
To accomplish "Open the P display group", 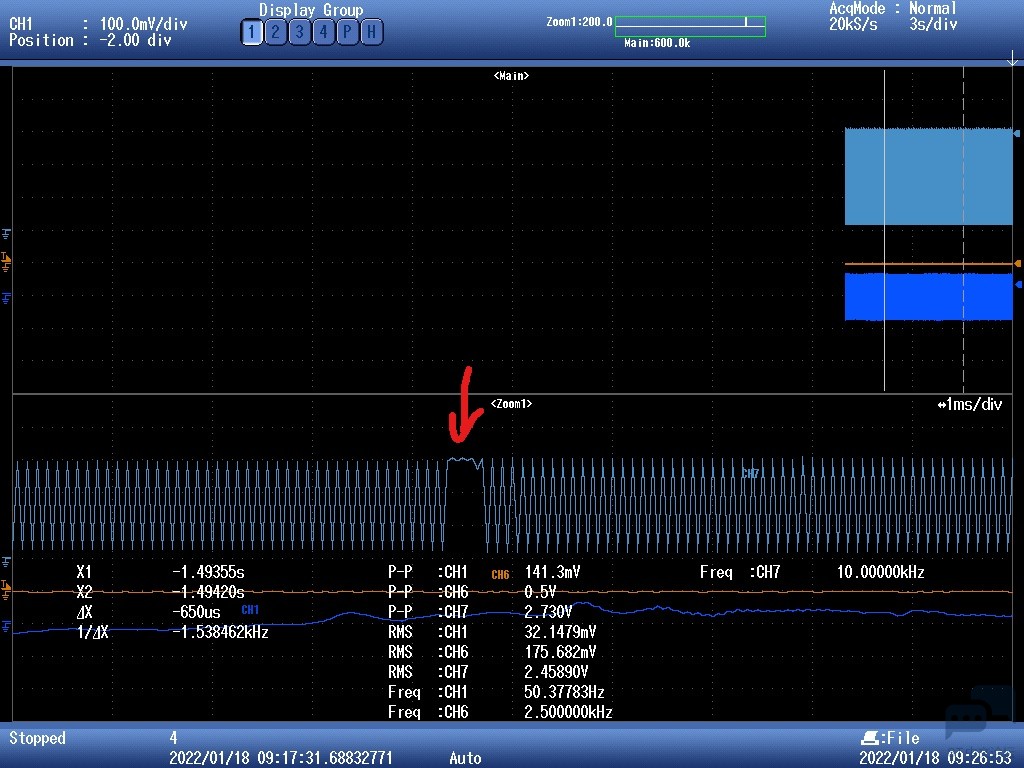I will coord(347,33).
